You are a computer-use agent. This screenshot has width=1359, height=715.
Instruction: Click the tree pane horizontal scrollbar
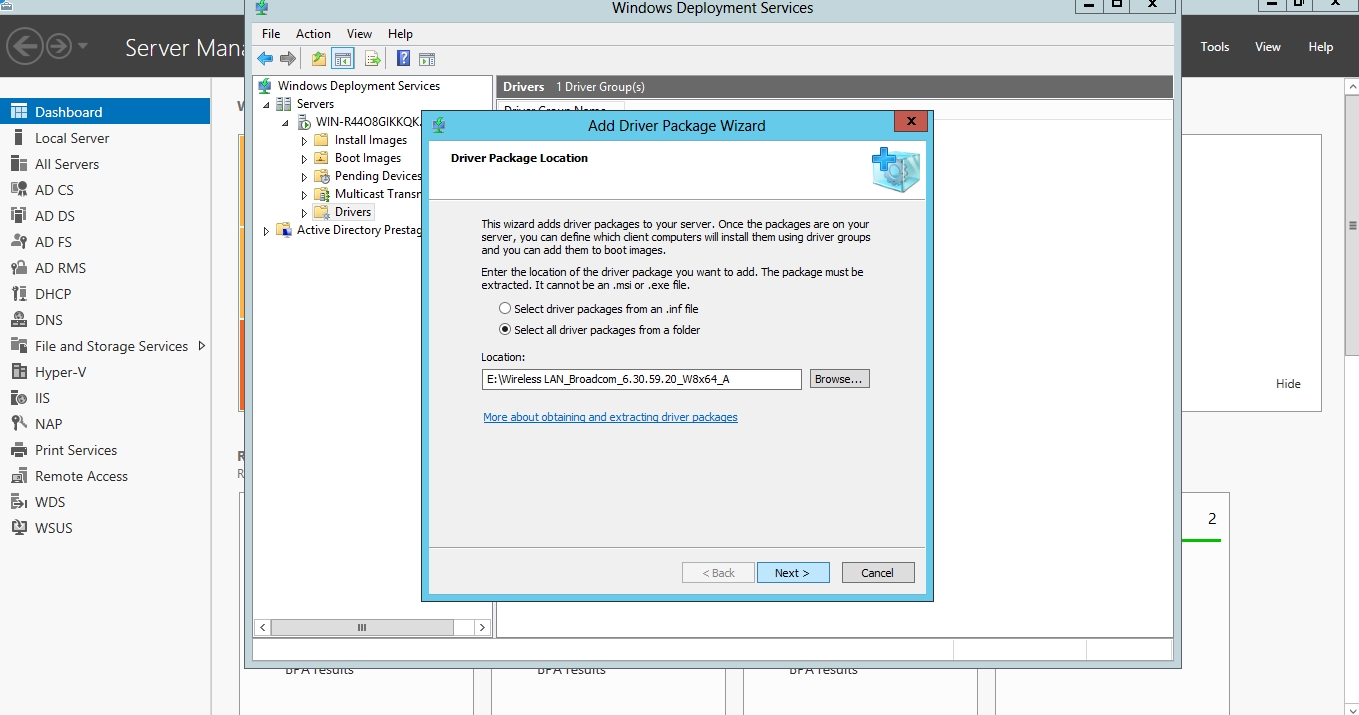tap(361, 627)
